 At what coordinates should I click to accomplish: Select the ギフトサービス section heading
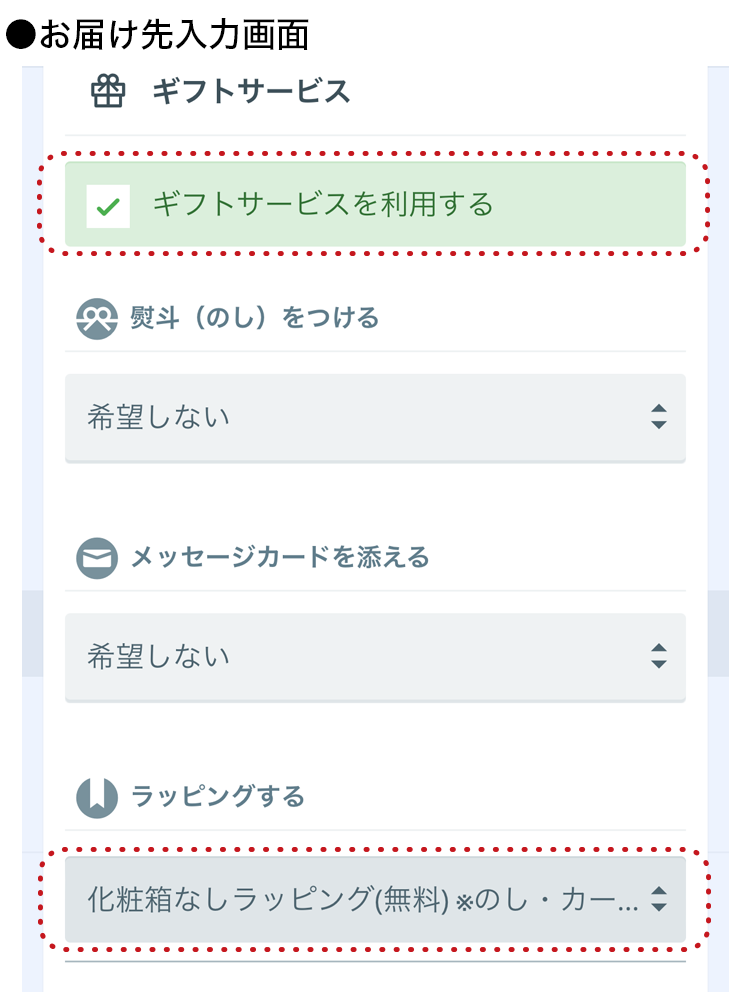coord(251,91)
